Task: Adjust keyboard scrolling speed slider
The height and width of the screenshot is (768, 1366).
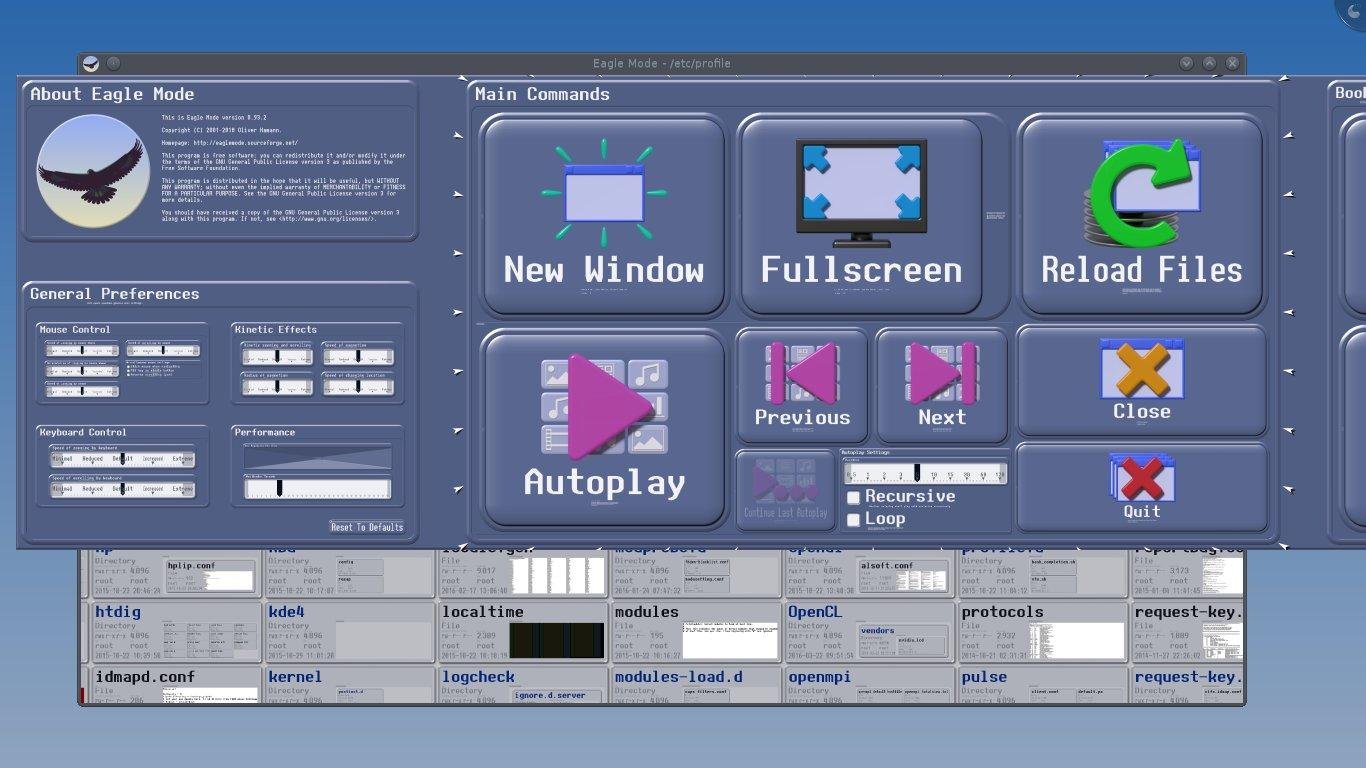Action: click(x=122, y=489)
